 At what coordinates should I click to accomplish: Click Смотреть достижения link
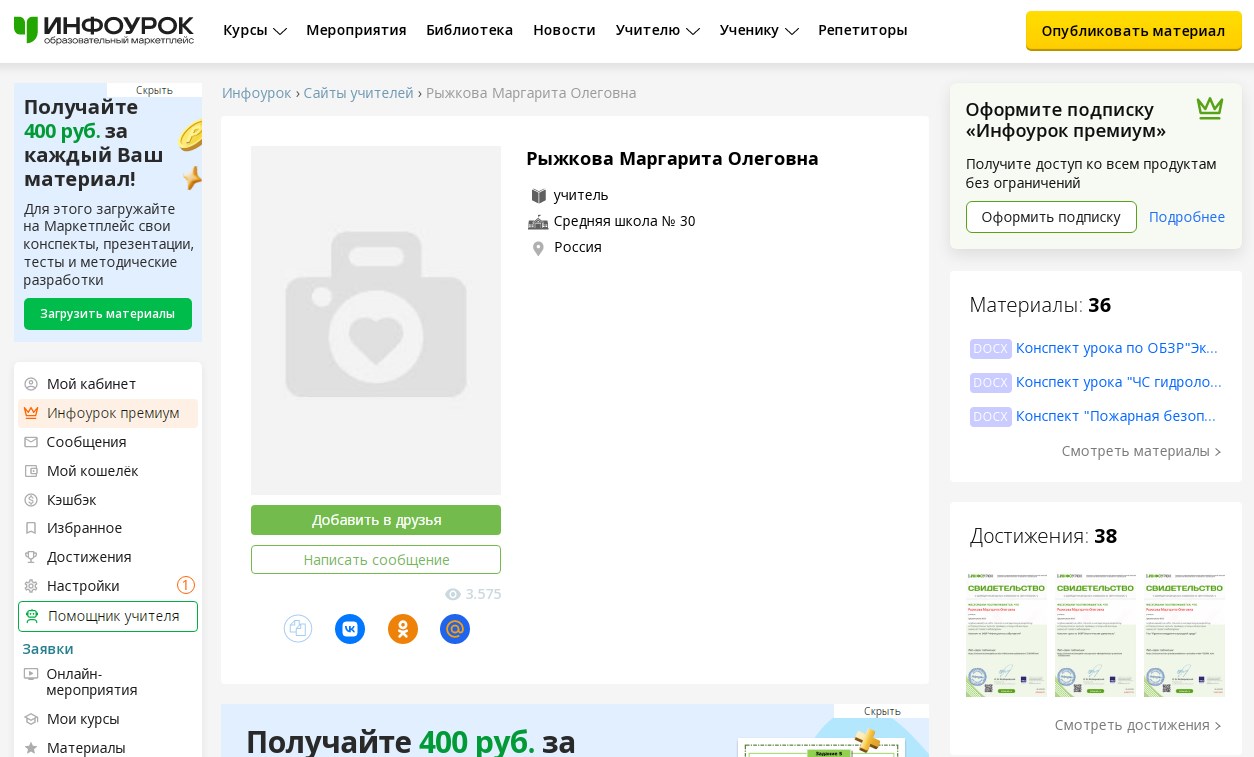[1138, 725]
